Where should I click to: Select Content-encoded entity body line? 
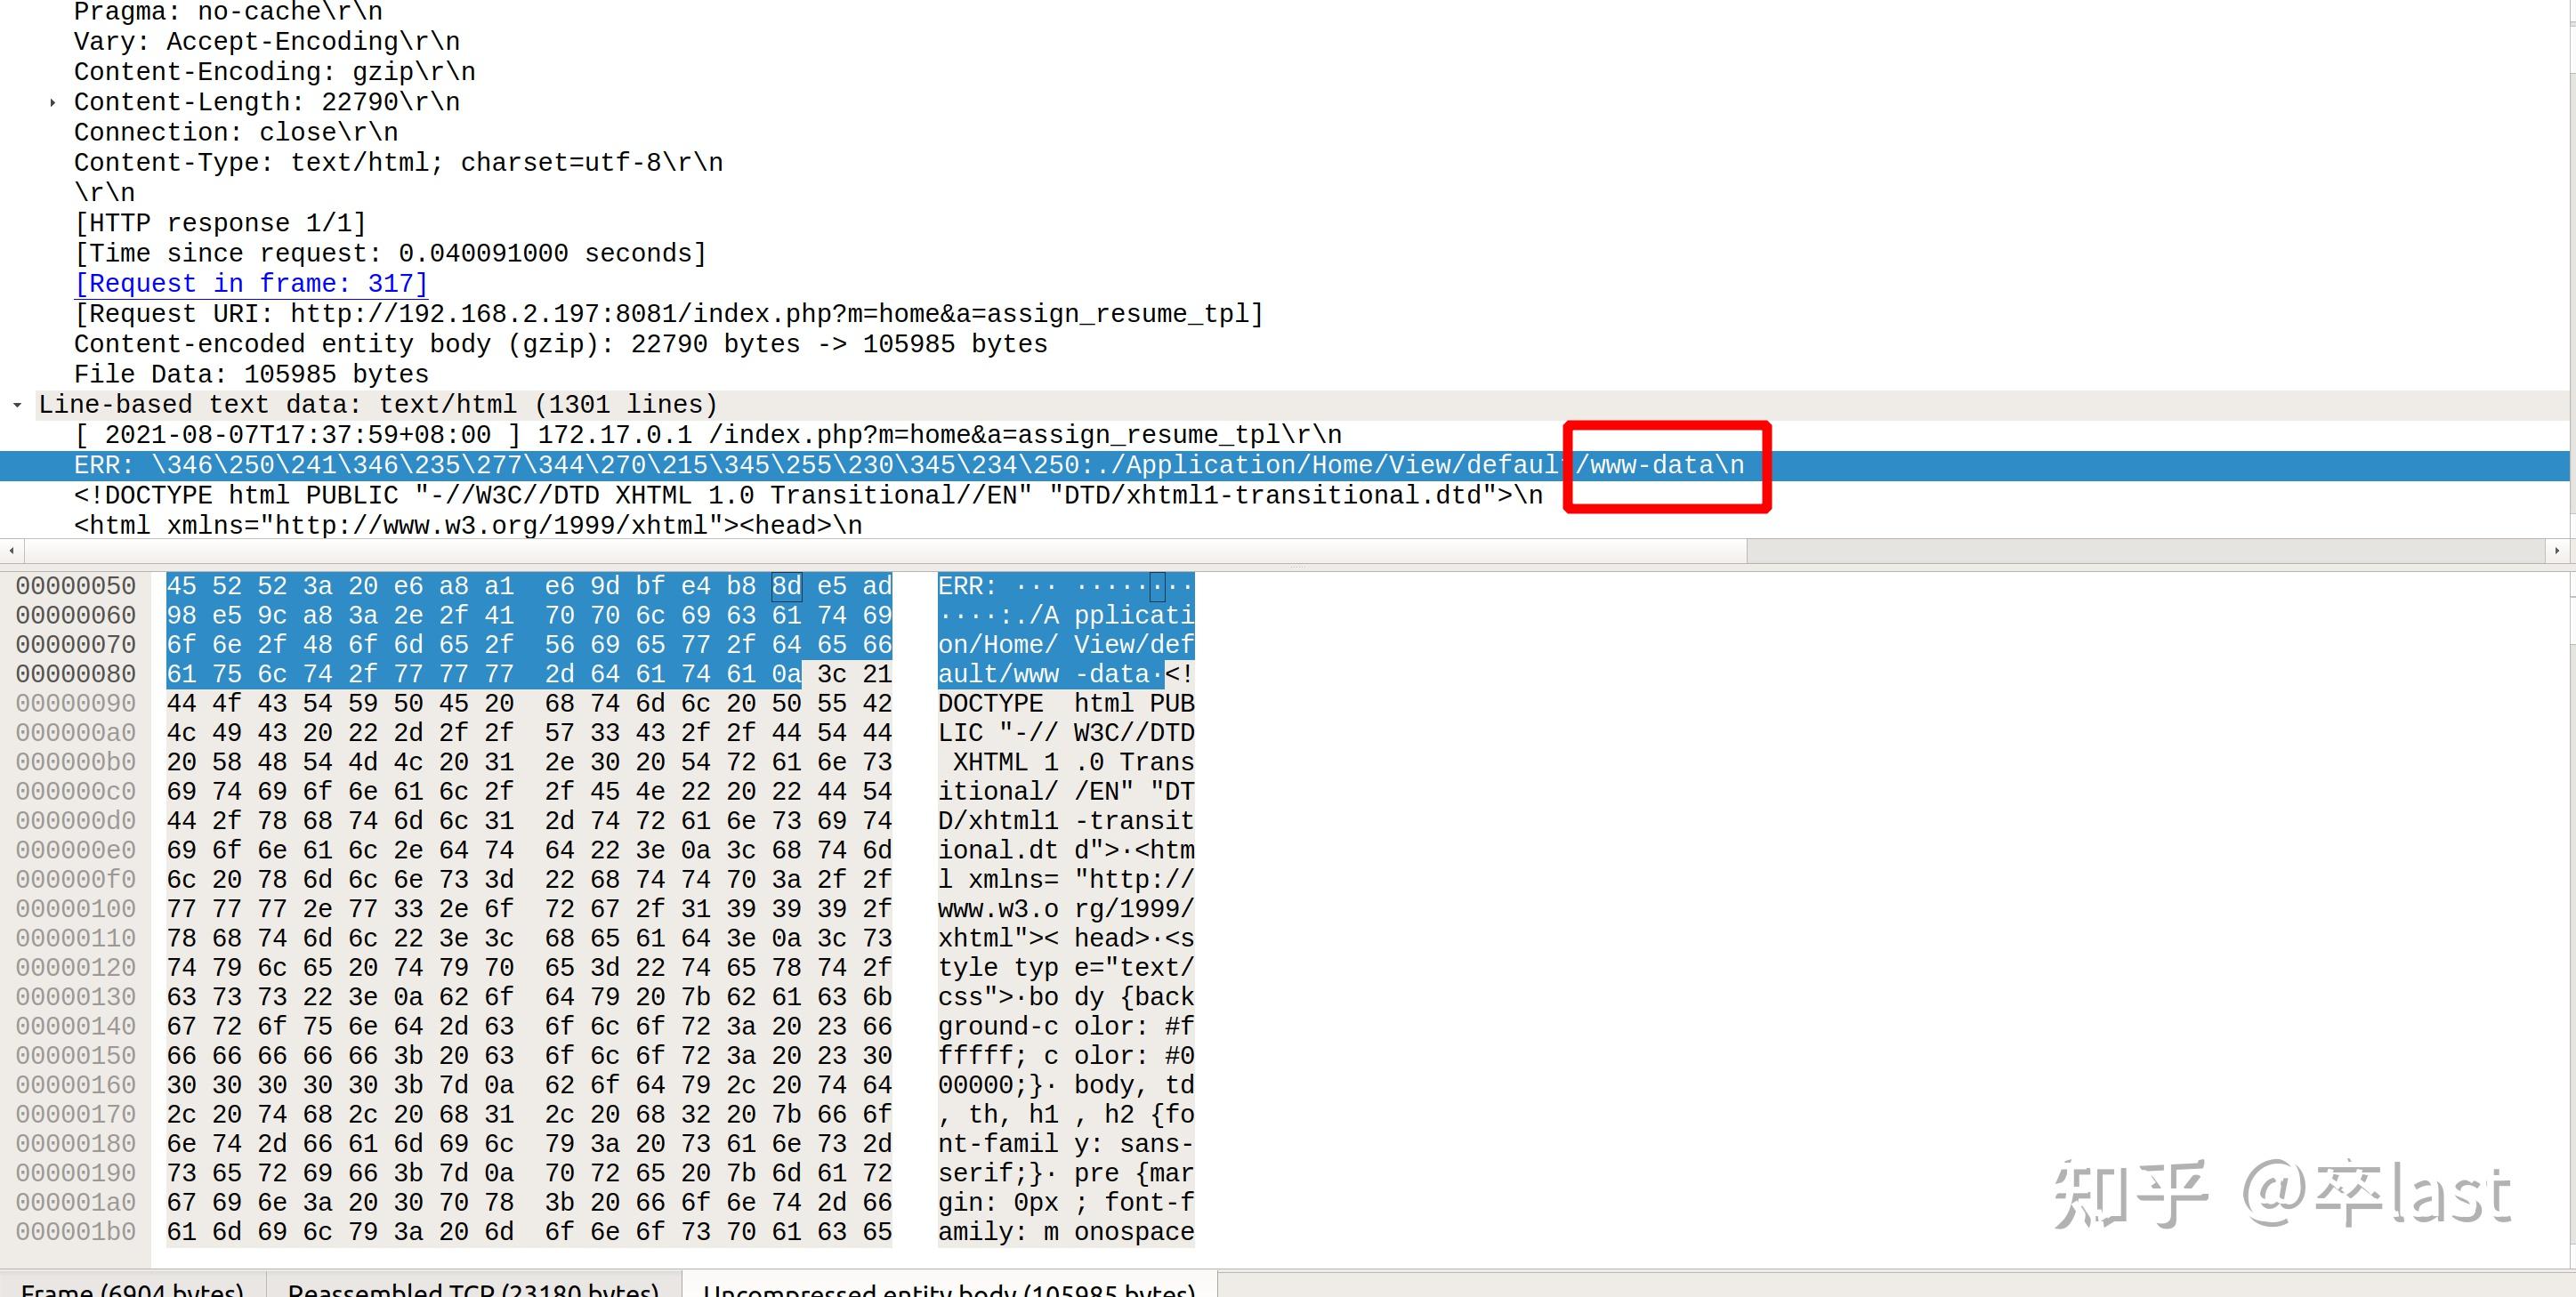point(560,345)
